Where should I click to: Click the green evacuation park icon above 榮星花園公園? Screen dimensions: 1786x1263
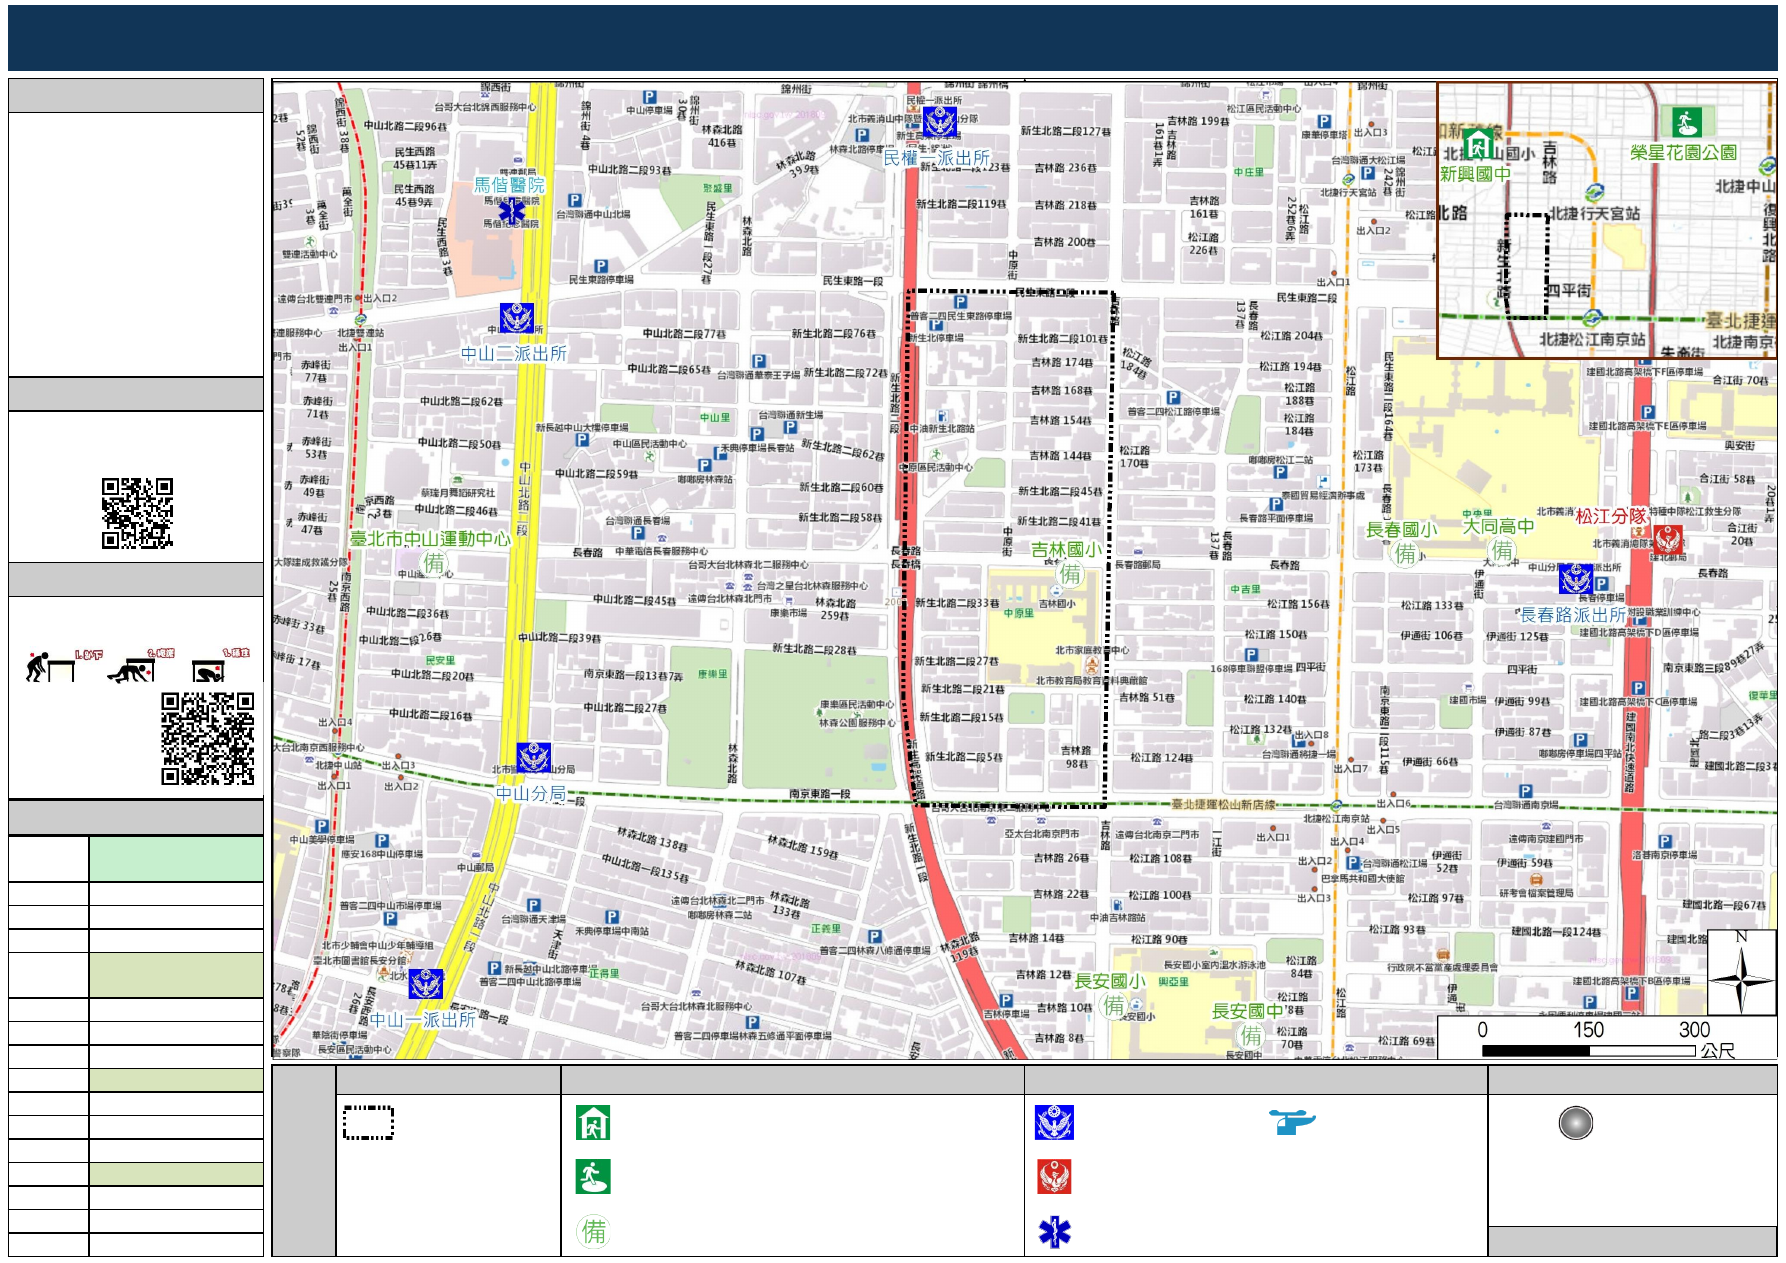coord(1687,122)
